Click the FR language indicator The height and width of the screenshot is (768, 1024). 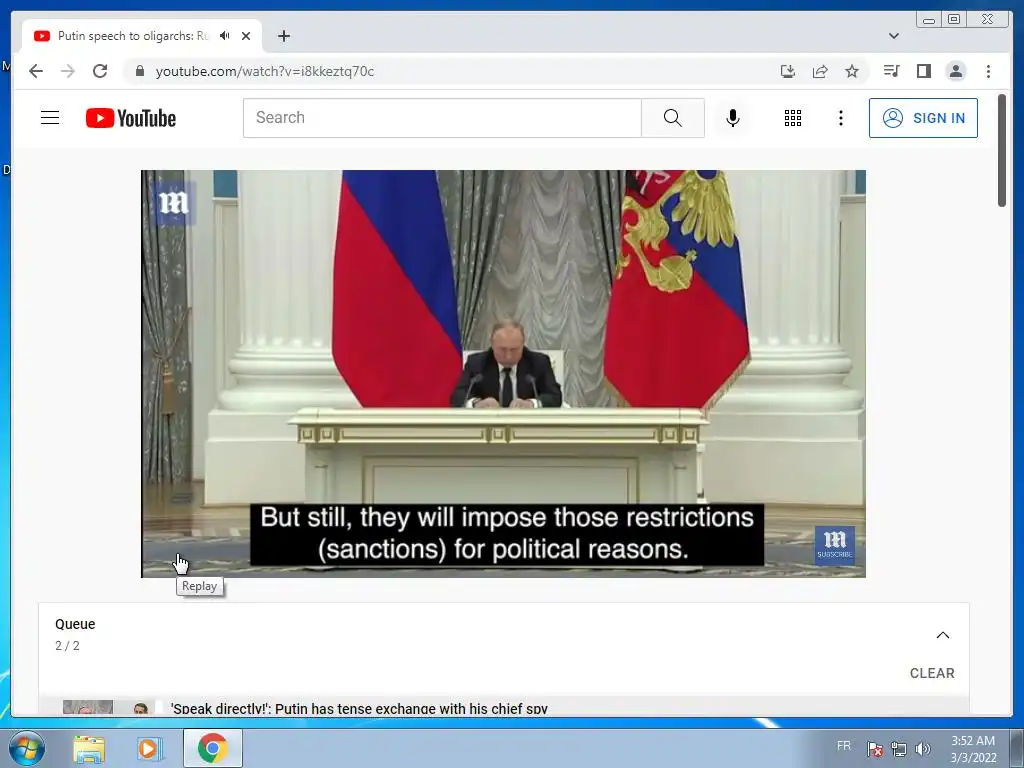pyautogui.click(x=844, y=746)
